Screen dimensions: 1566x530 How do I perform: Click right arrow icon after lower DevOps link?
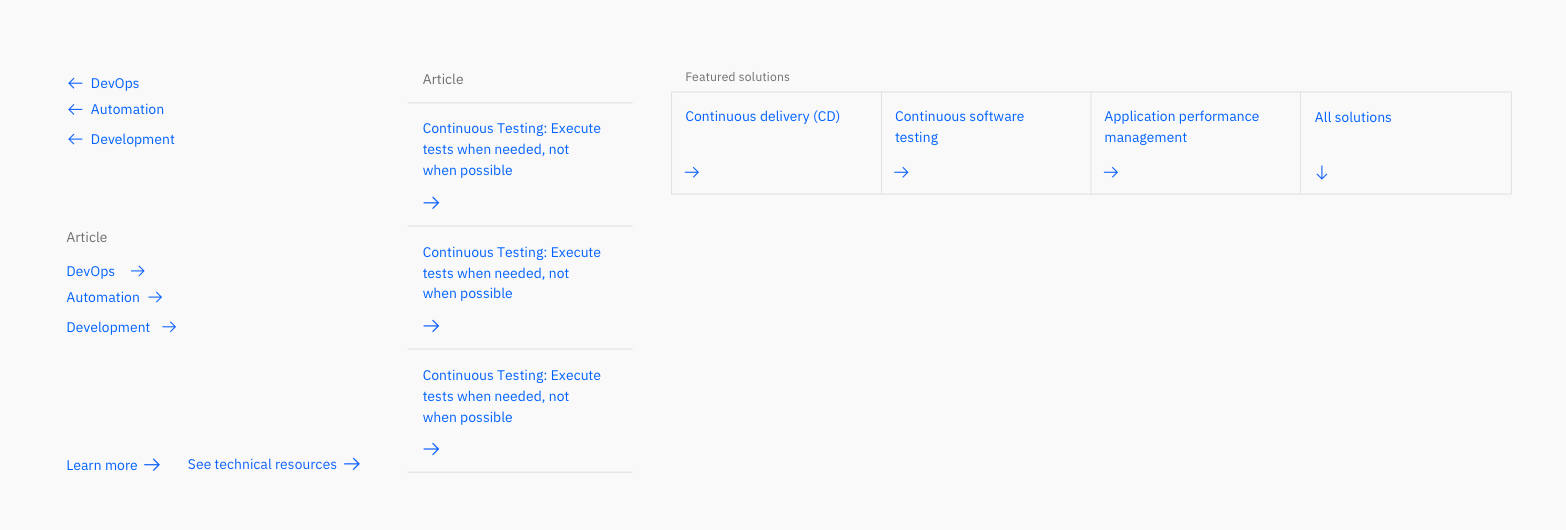(138, 271)
